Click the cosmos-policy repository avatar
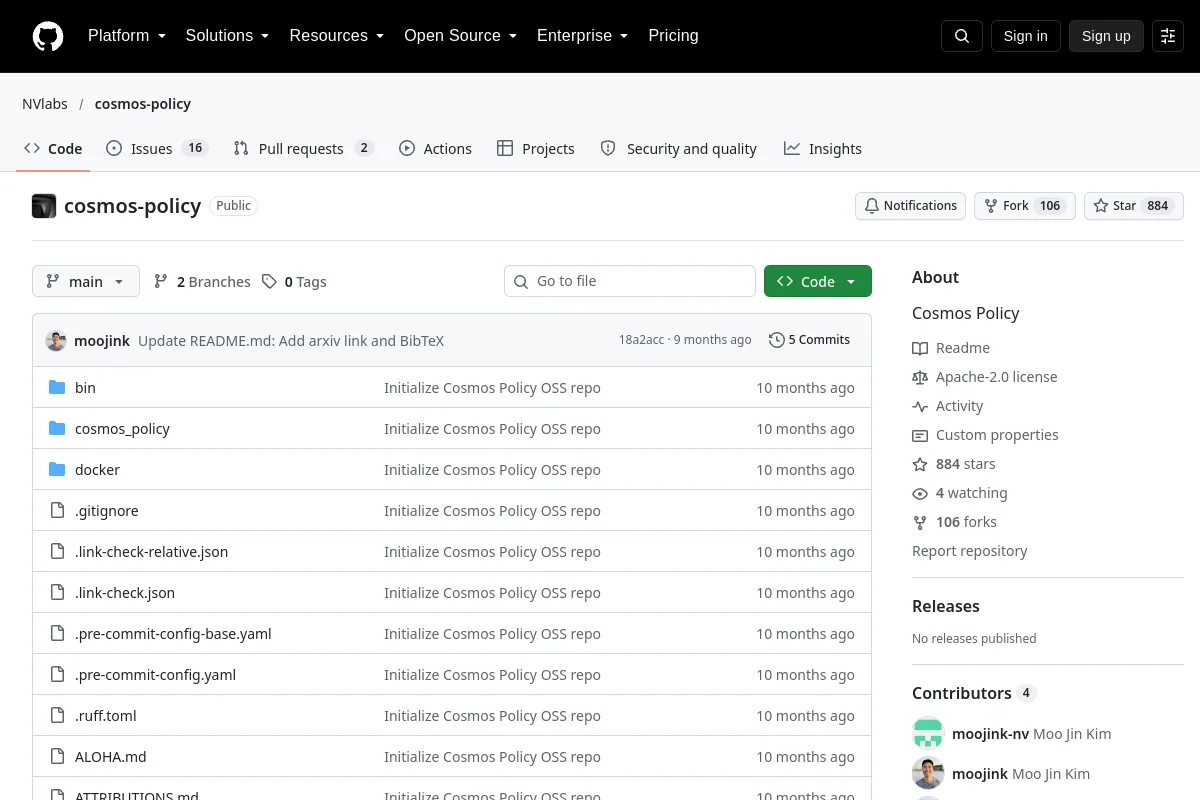The width and height of the screenshot is (1200, 800). click(x=44, y=206)
